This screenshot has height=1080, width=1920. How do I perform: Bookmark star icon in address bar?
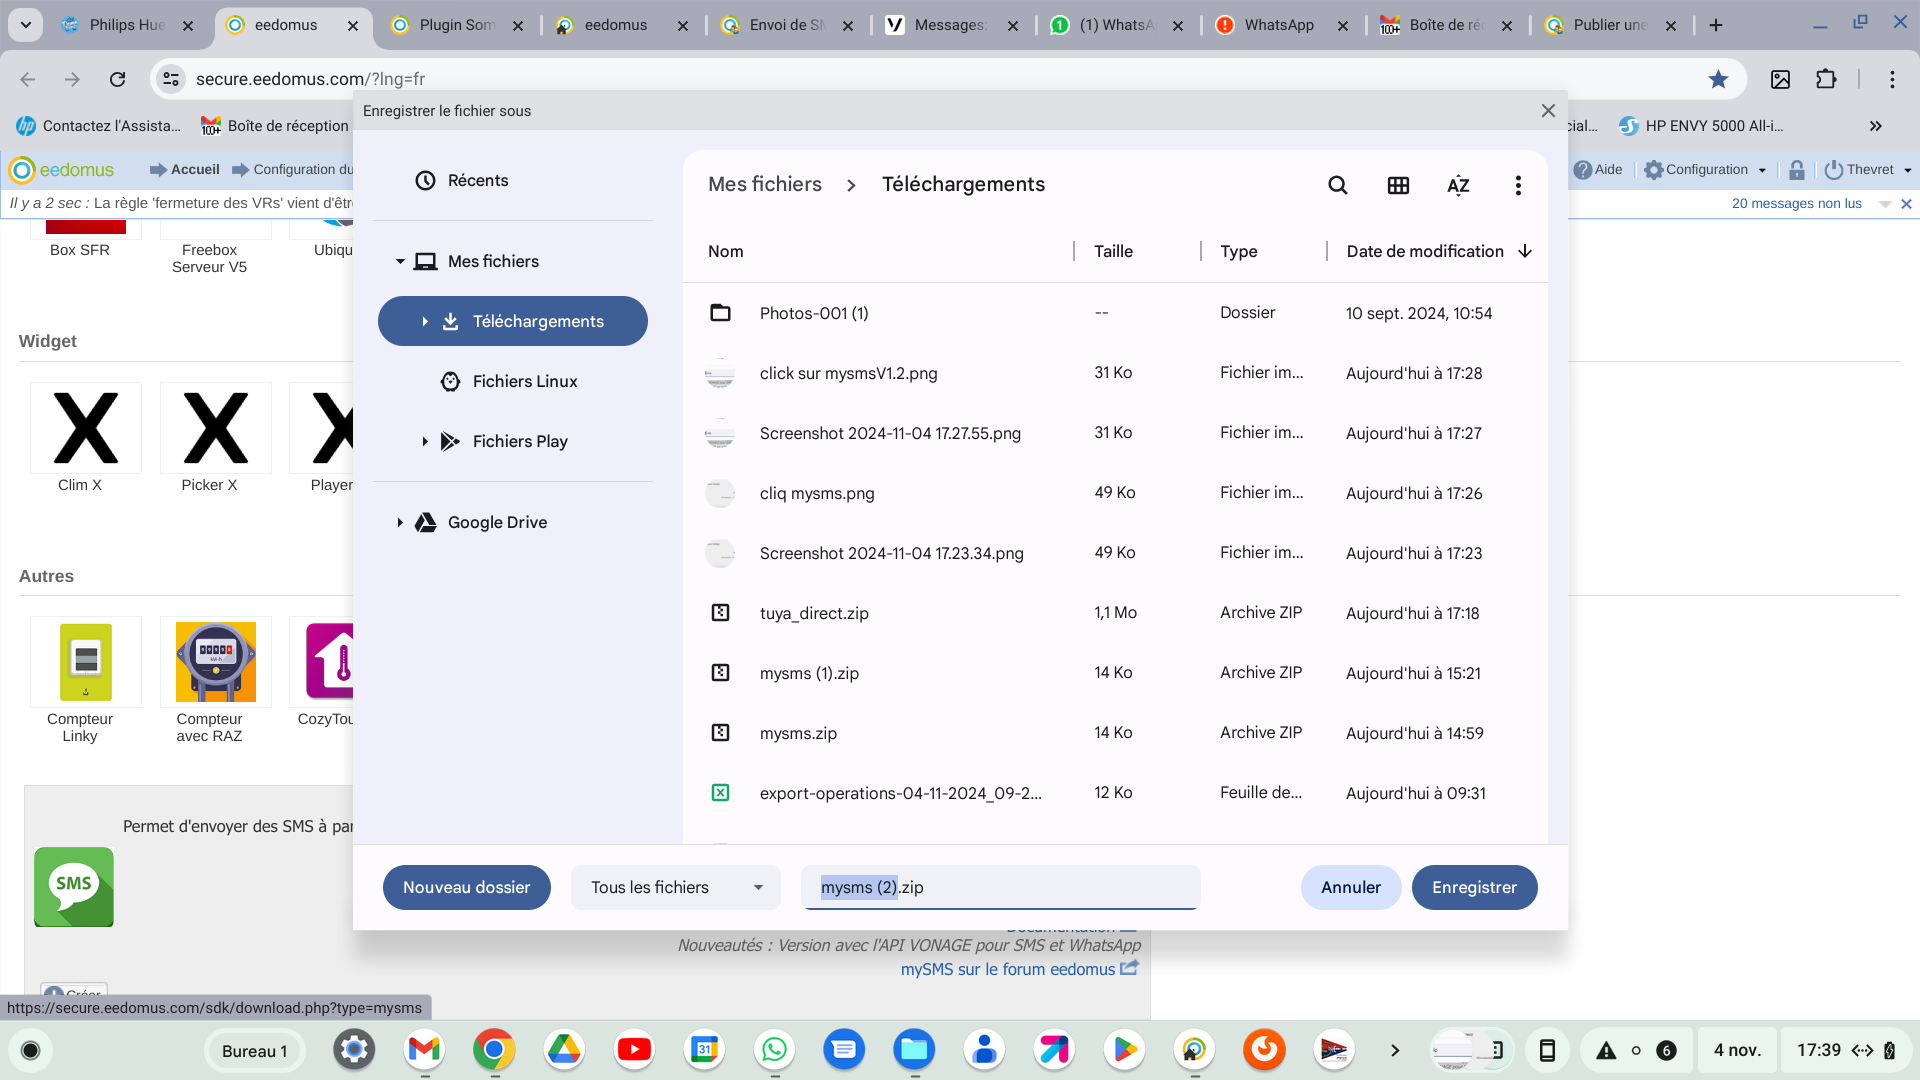pyautogui.click(x=1718, y=79)
